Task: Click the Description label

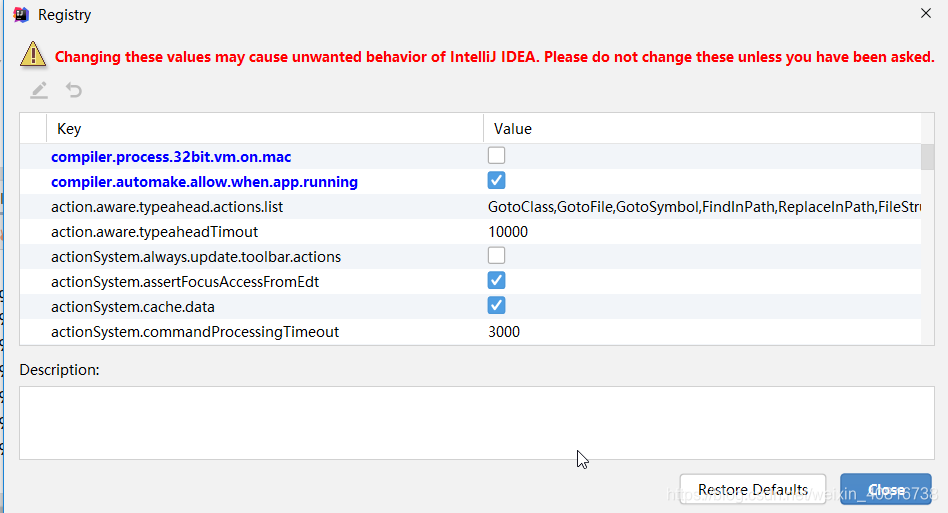Action: tap(59, 370)
